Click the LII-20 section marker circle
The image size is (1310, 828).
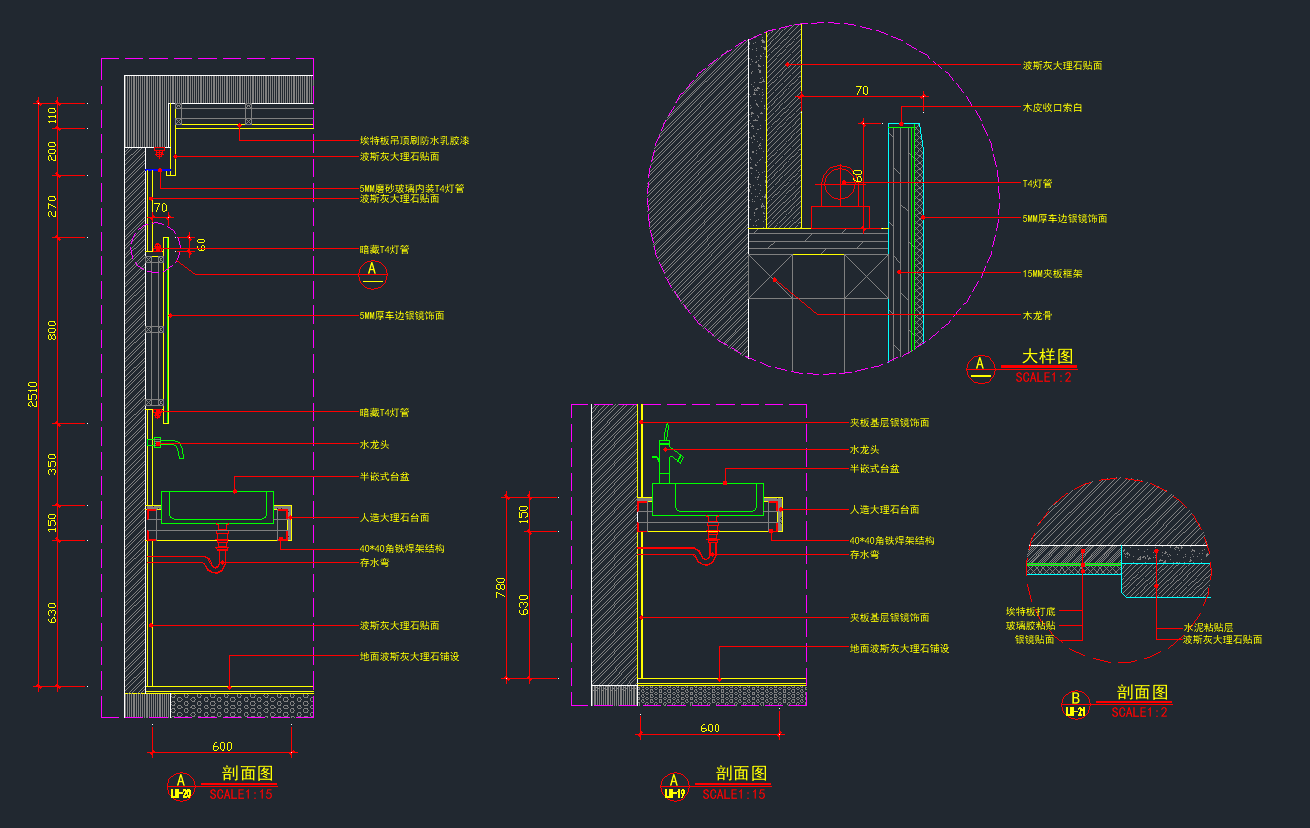tap(181, 786)
